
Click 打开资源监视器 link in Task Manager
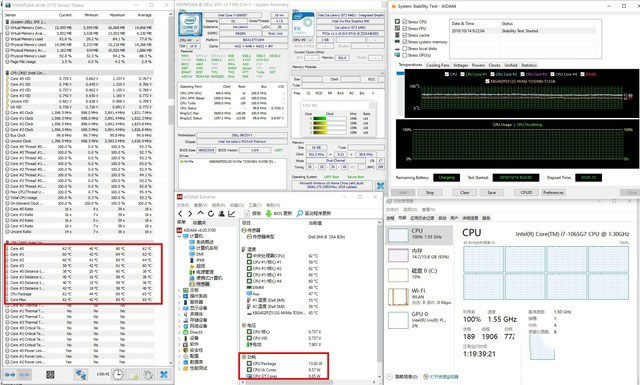444,377
